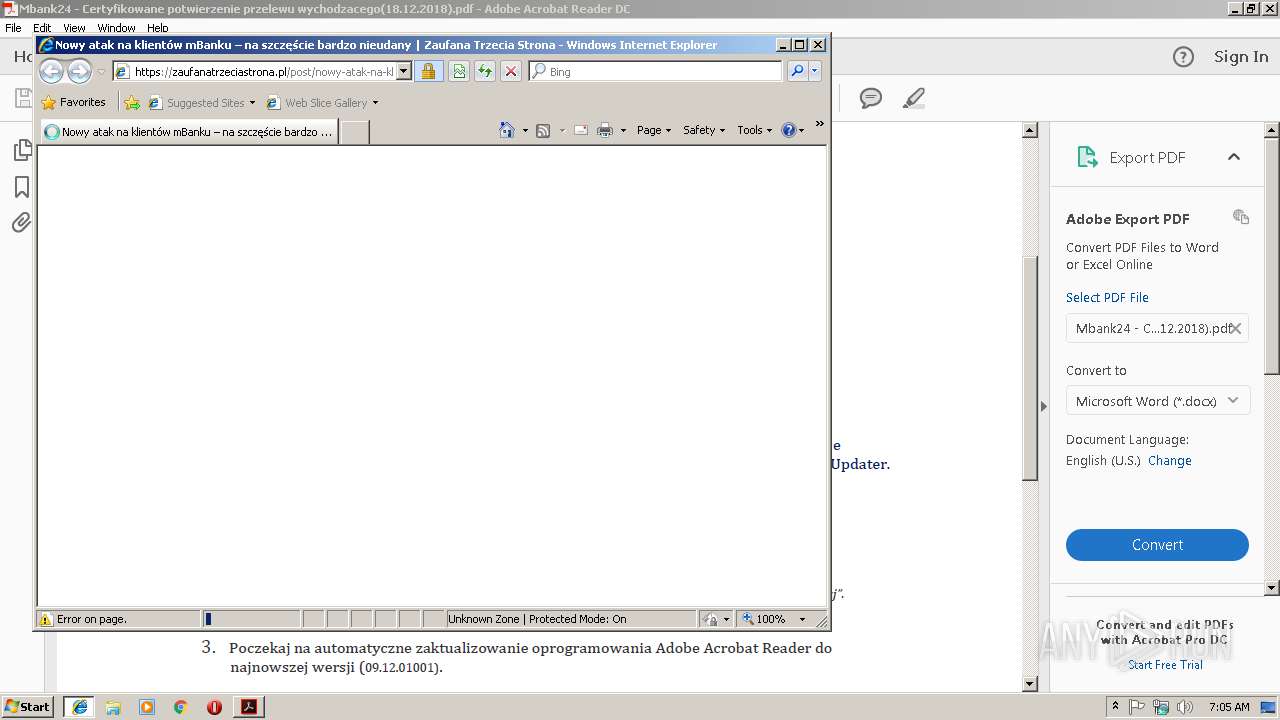Open the IE Tools menu

pyautogui.click(x=755, y=130)
